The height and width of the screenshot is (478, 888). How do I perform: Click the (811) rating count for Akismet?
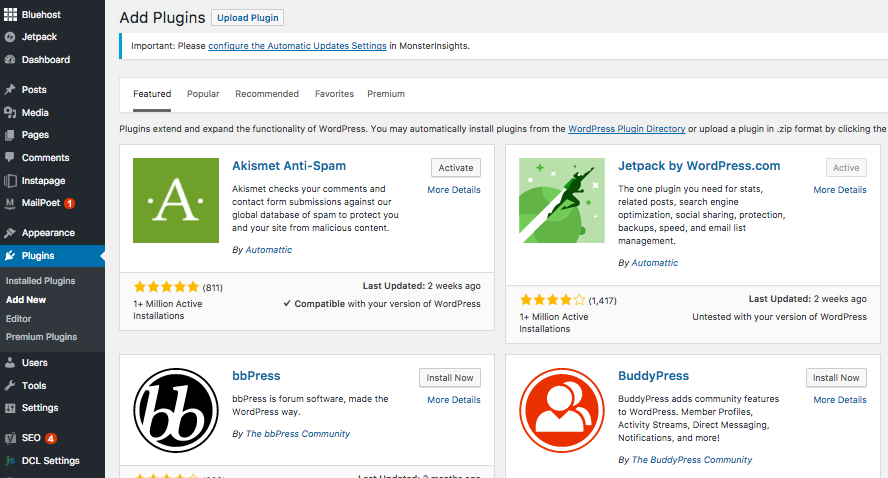coord(212,288)
